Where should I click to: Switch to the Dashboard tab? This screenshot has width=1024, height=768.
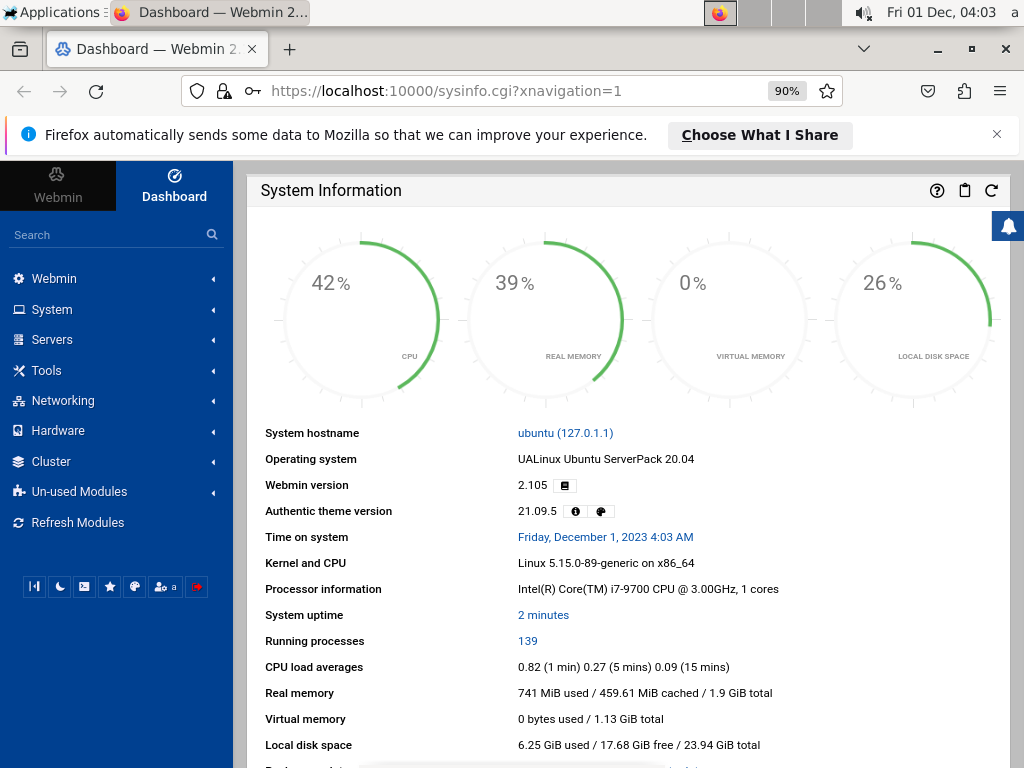point(174,186)
